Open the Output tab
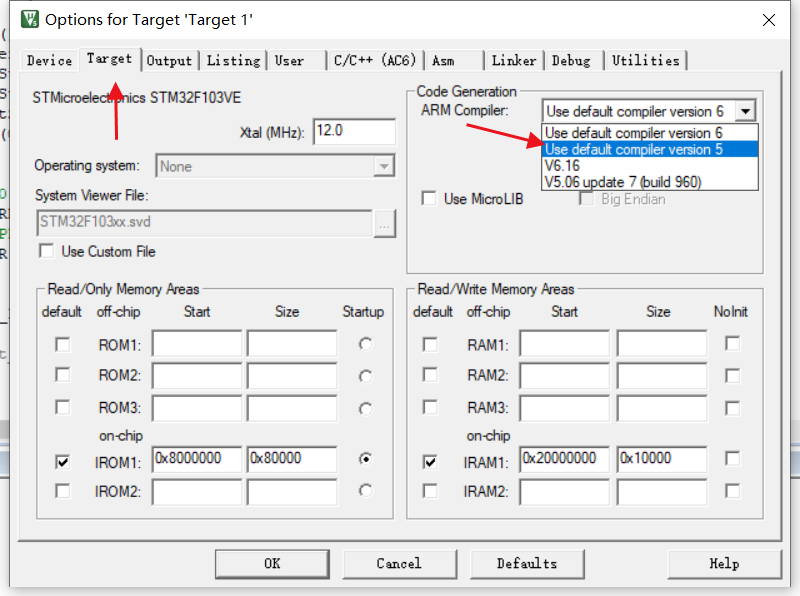Image resolution: width=800 pixels, height=596 pixels. click(169, 61)
